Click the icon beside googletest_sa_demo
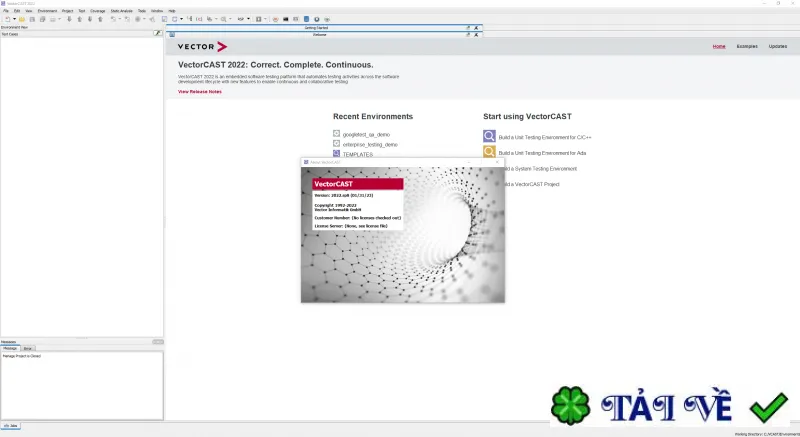 pyautogui.click(x=336, y=134)
